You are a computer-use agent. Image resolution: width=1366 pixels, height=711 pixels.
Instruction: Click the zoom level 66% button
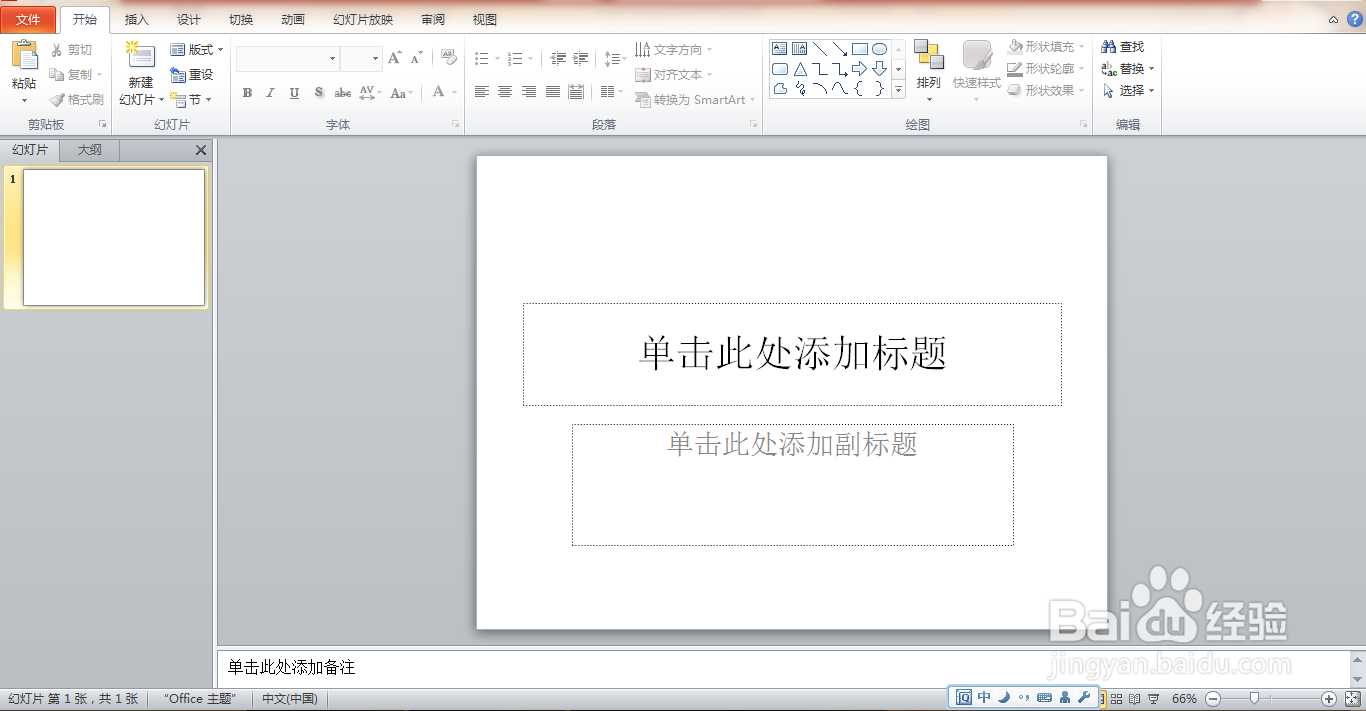tap(1184, 698)
